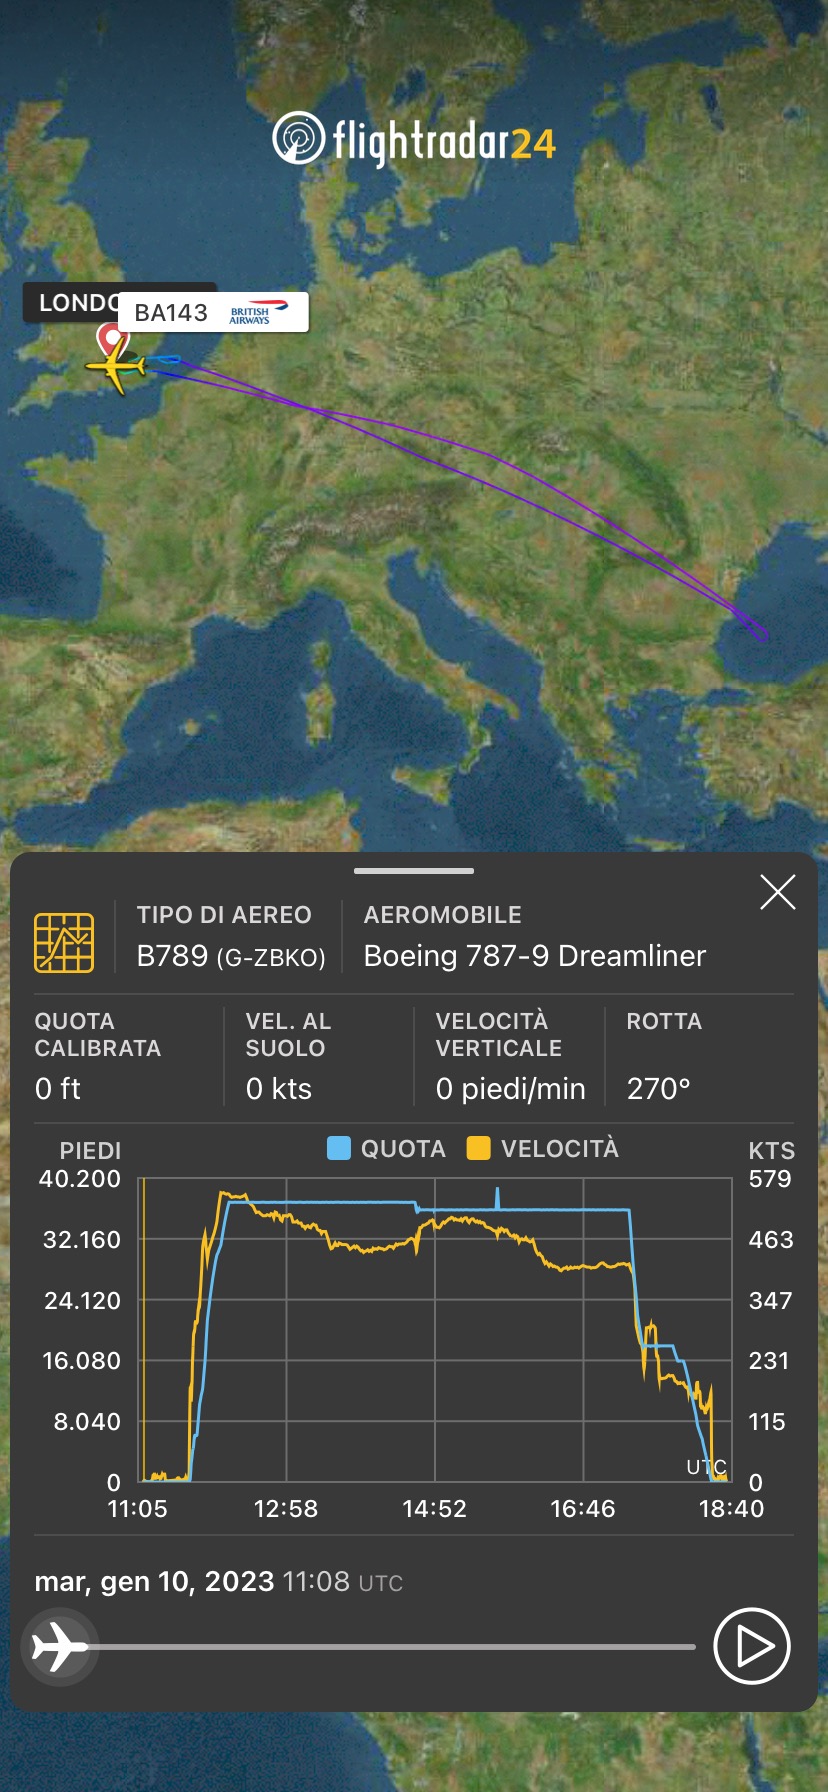Screen dimensions: 828x1792
Task: Toggle the yellow VELOCITÀ legend swatch
Action: tap(479, 1148)
